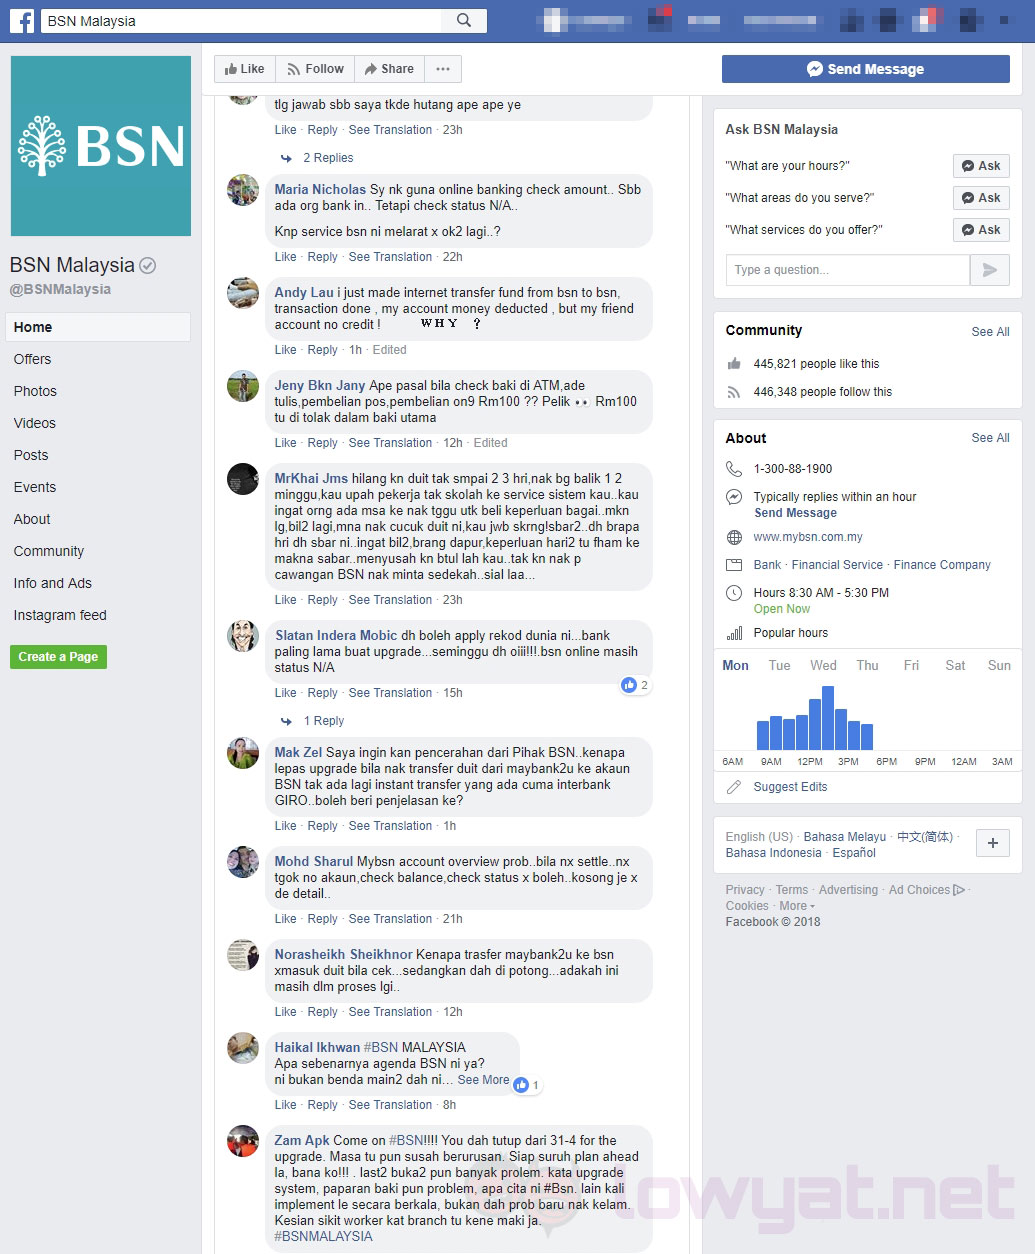
Task: Click the plus icon for more languages
Action: 992,843
